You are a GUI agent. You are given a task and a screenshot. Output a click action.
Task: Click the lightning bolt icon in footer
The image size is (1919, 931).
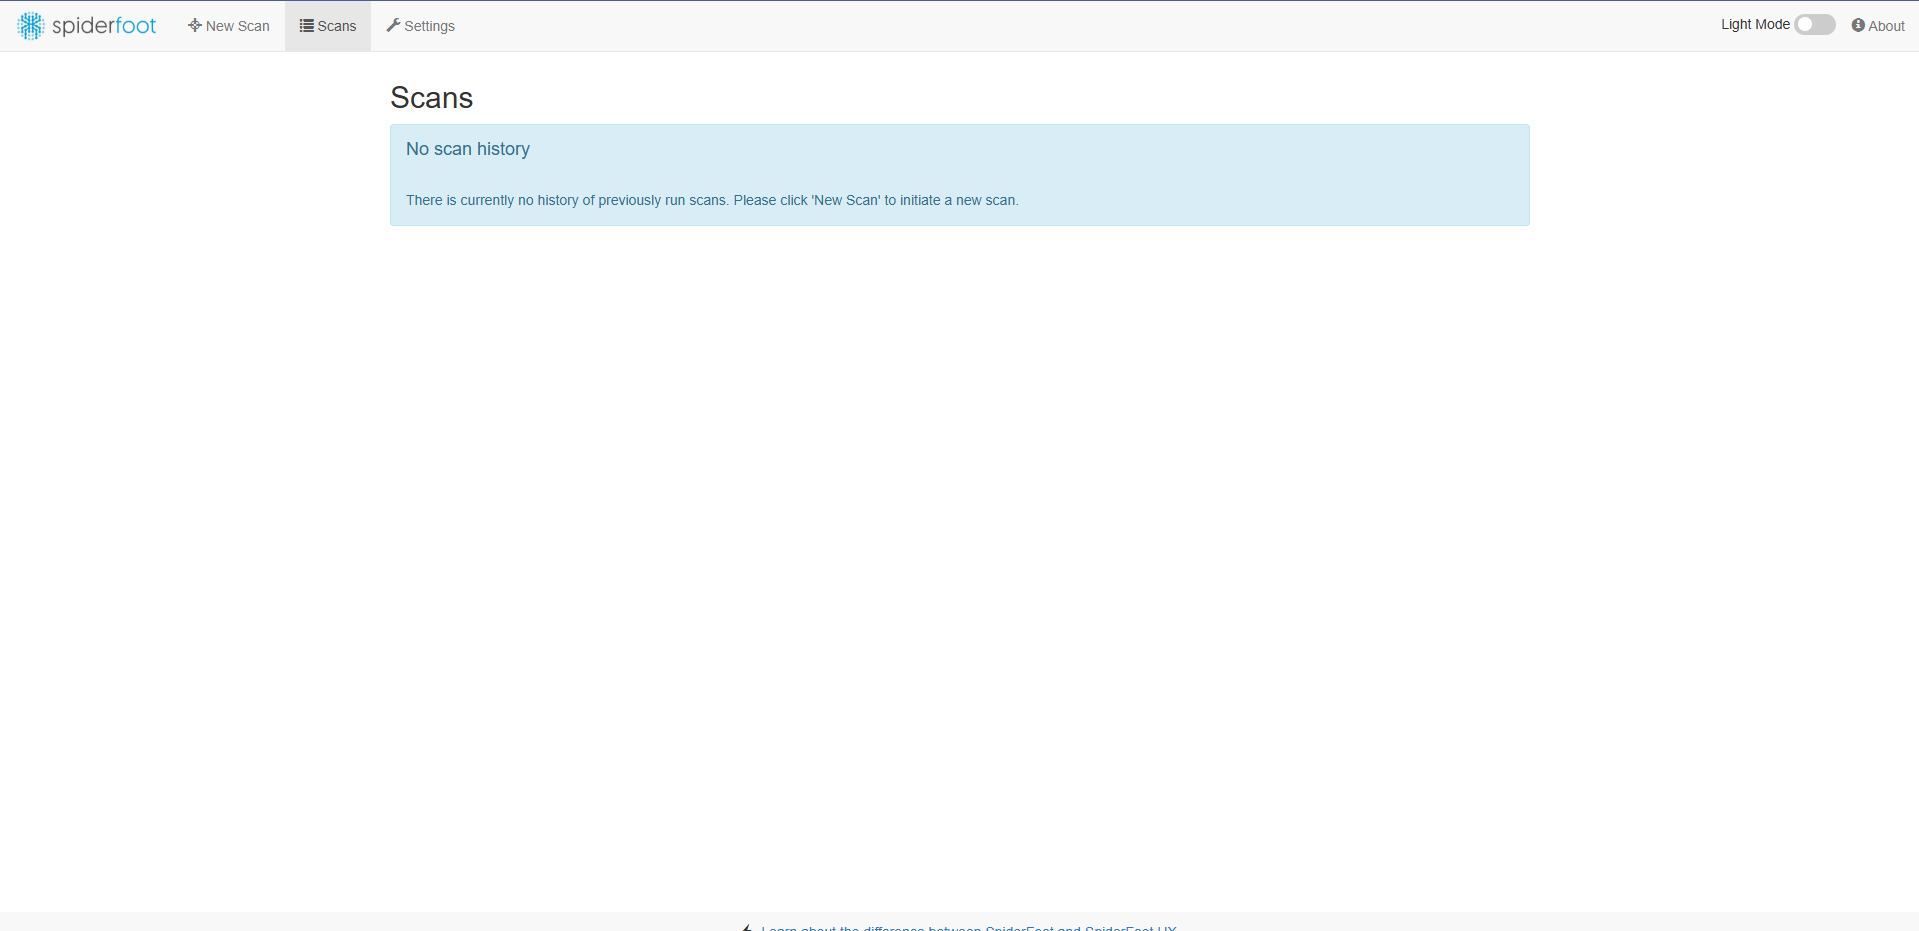(747, 927)
